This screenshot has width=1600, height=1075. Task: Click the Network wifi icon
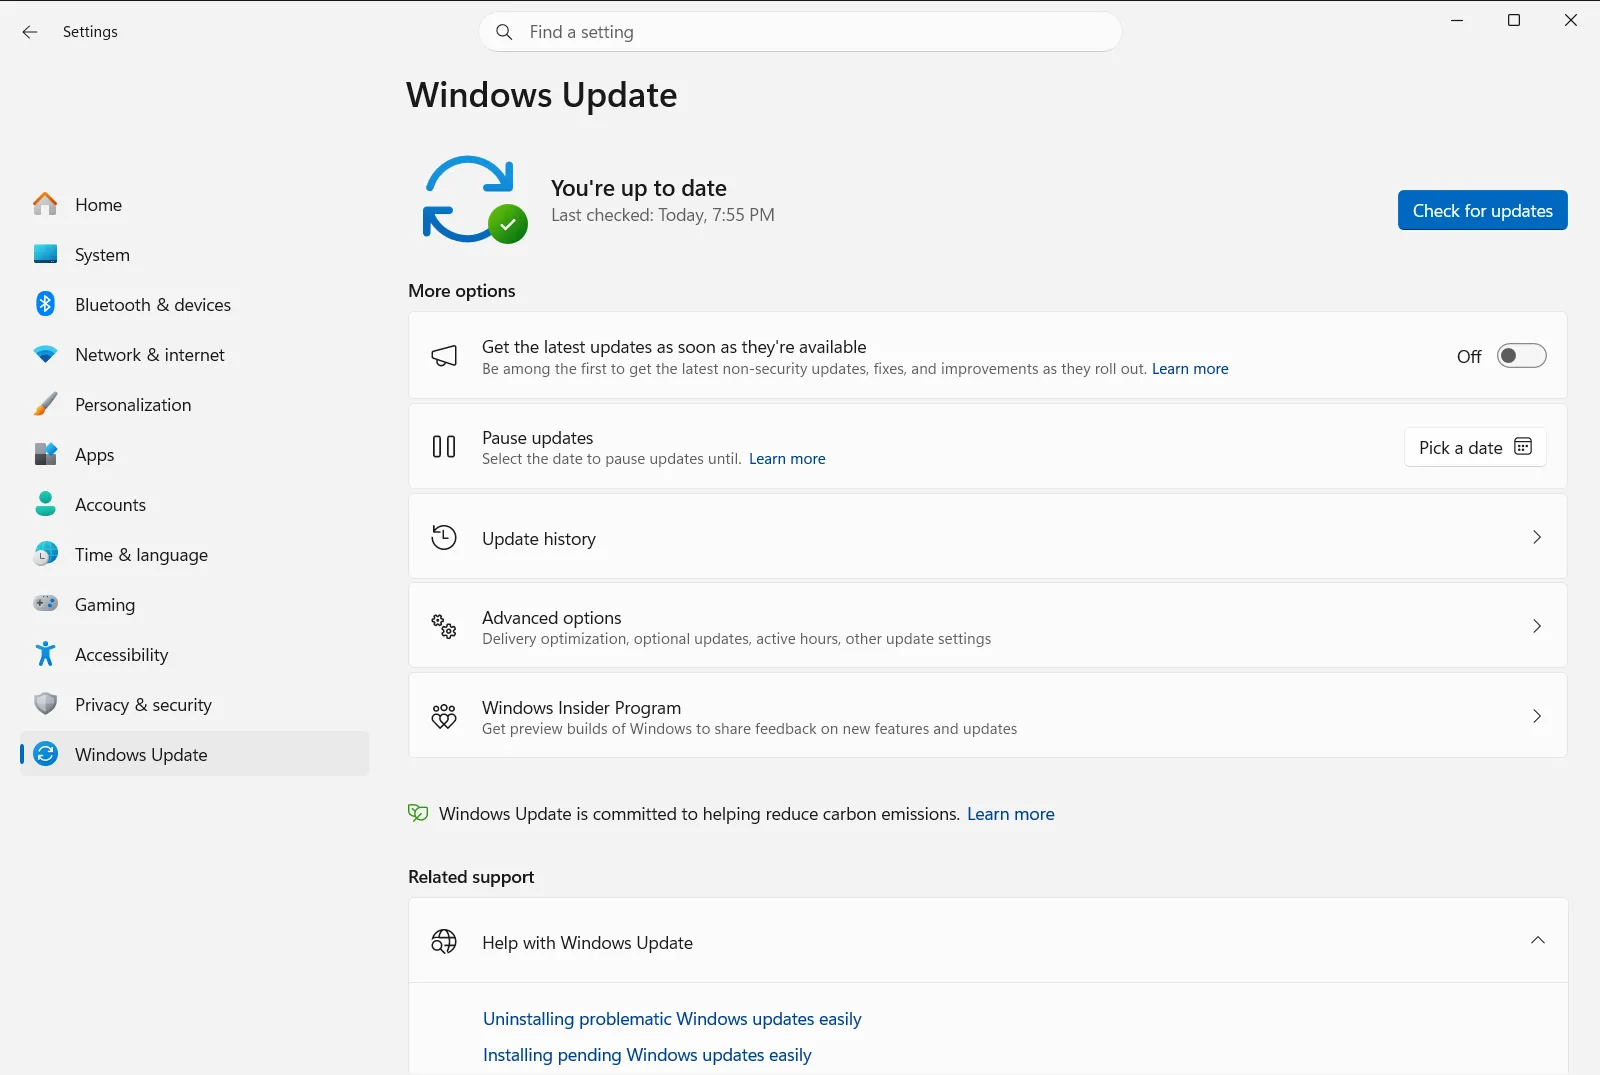tap(45, 354)
